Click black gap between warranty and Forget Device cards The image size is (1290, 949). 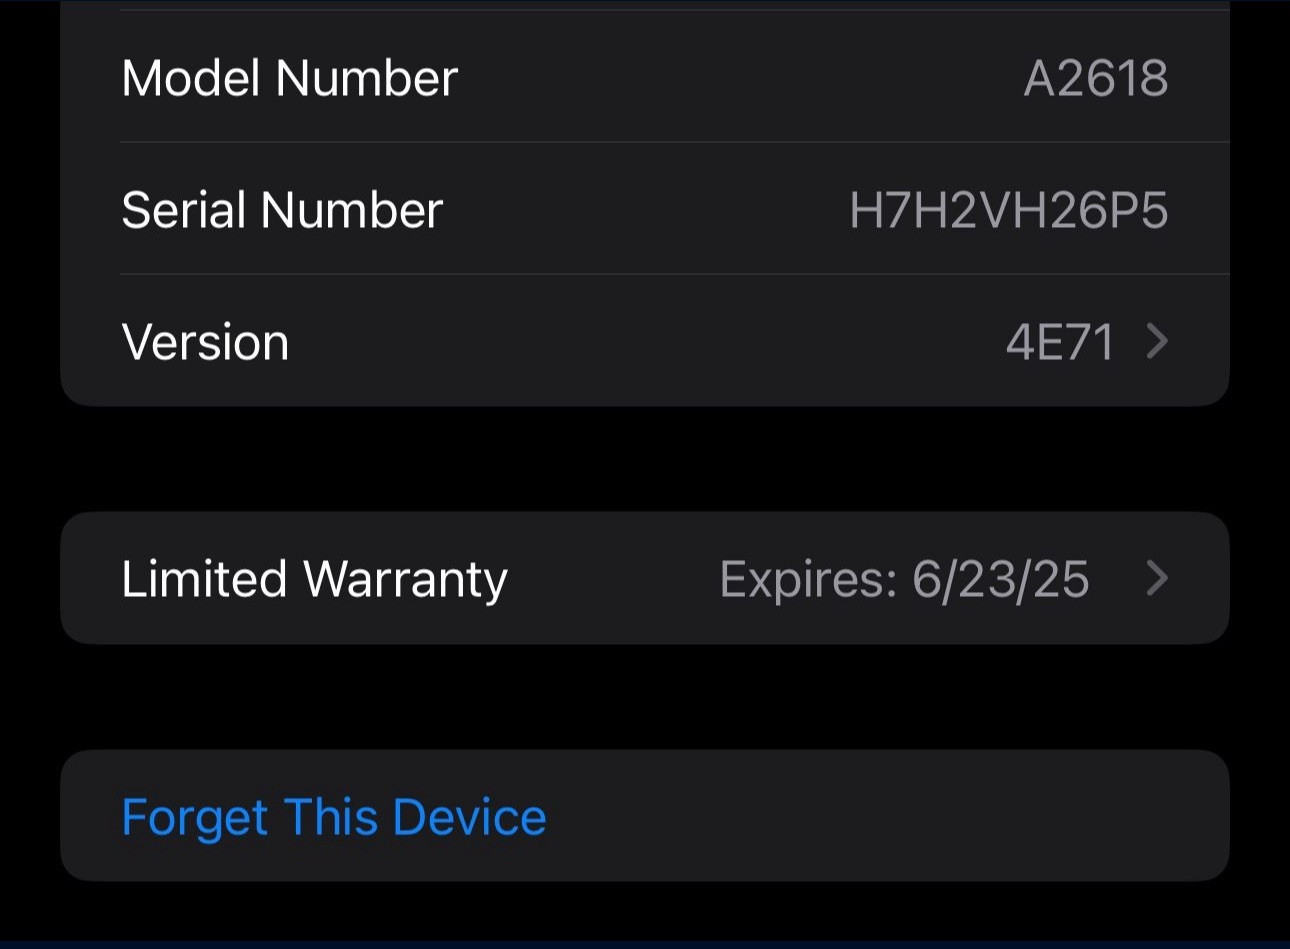coord(645,697)
